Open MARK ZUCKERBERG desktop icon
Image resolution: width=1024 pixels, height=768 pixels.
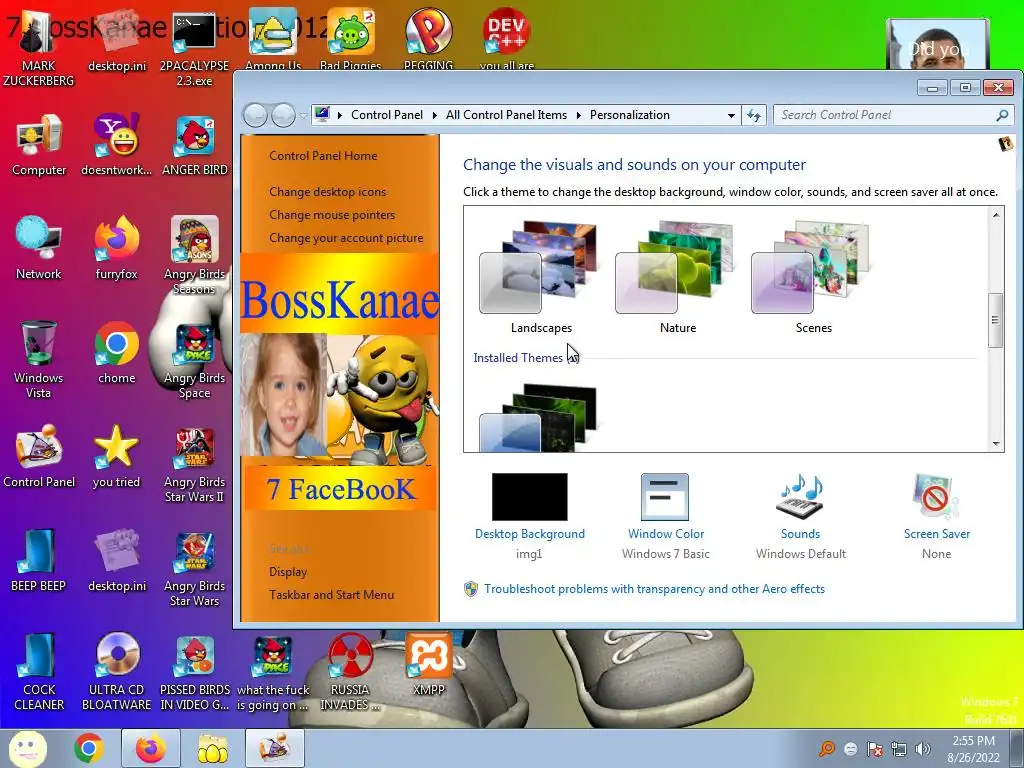(x=38, y=48)
